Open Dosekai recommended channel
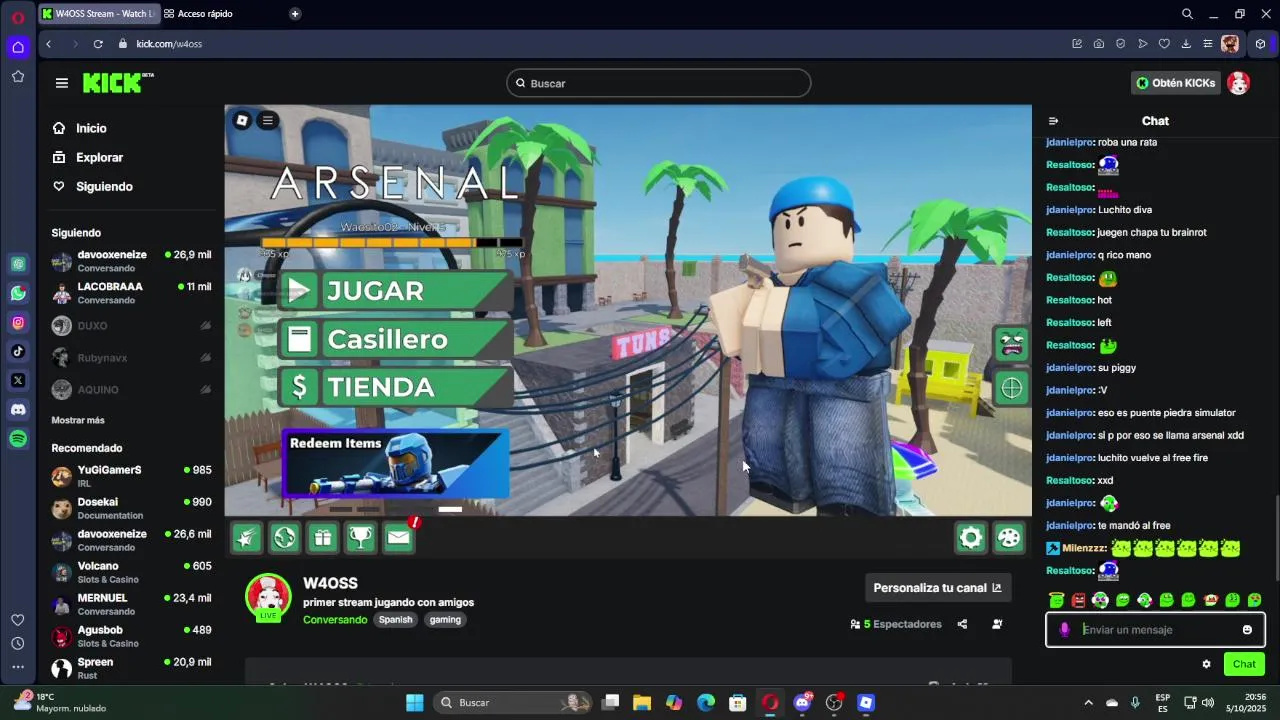Image resolution: width=1280 pixels, height=720 pixels. point(132,508)
